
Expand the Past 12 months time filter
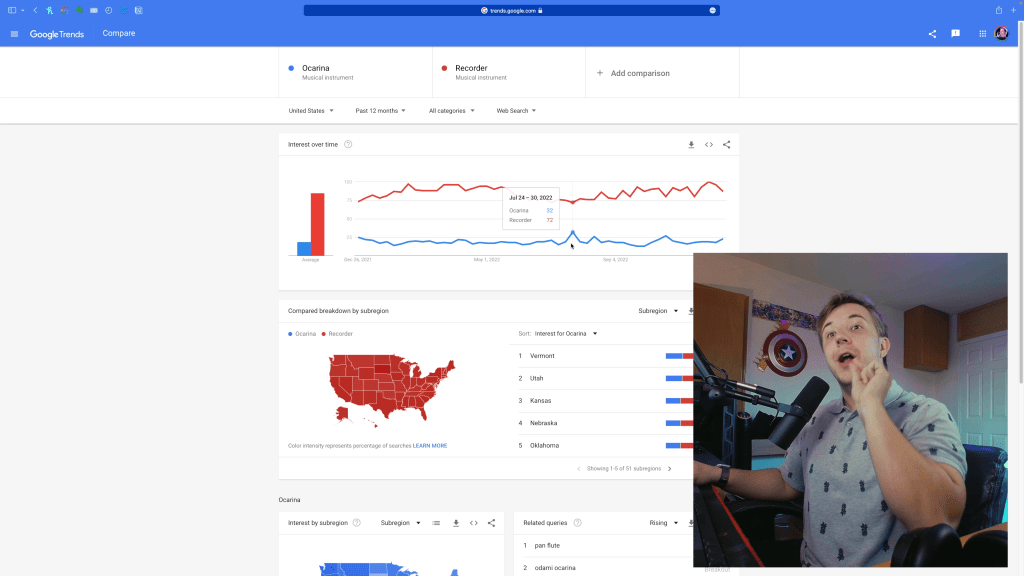click(380, 111)
